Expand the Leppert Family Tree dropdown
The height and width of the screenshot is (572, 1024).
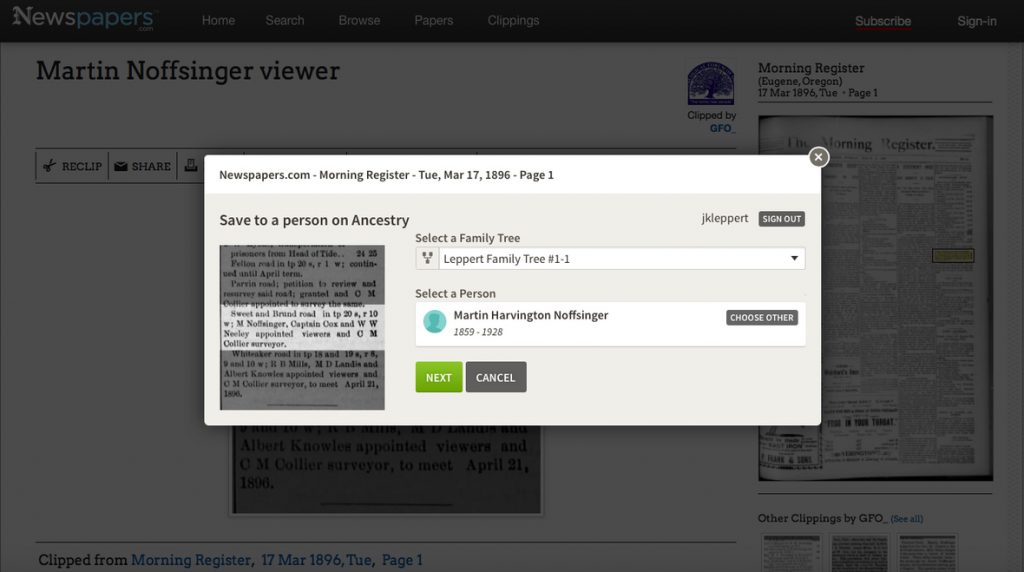click(794, 259)
